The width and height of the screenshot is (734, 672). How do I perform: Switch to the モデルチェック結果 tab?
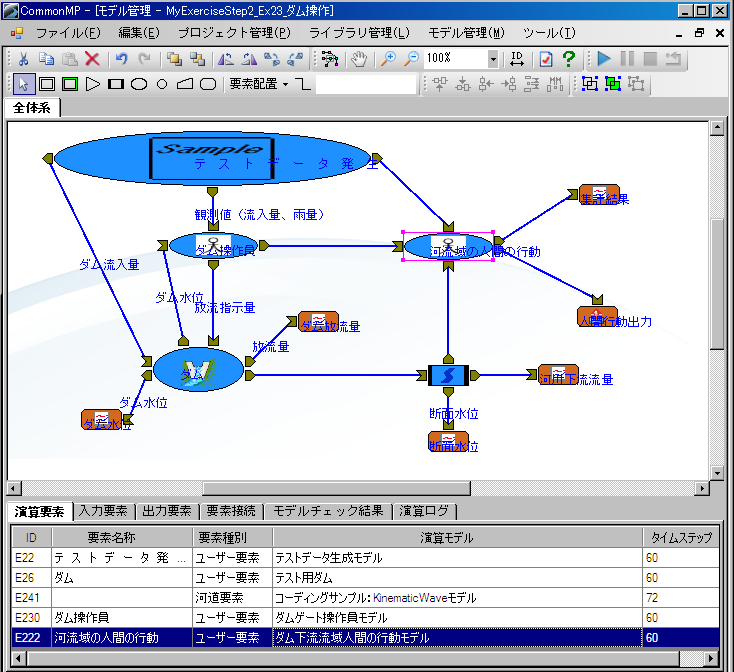[327, 511]
